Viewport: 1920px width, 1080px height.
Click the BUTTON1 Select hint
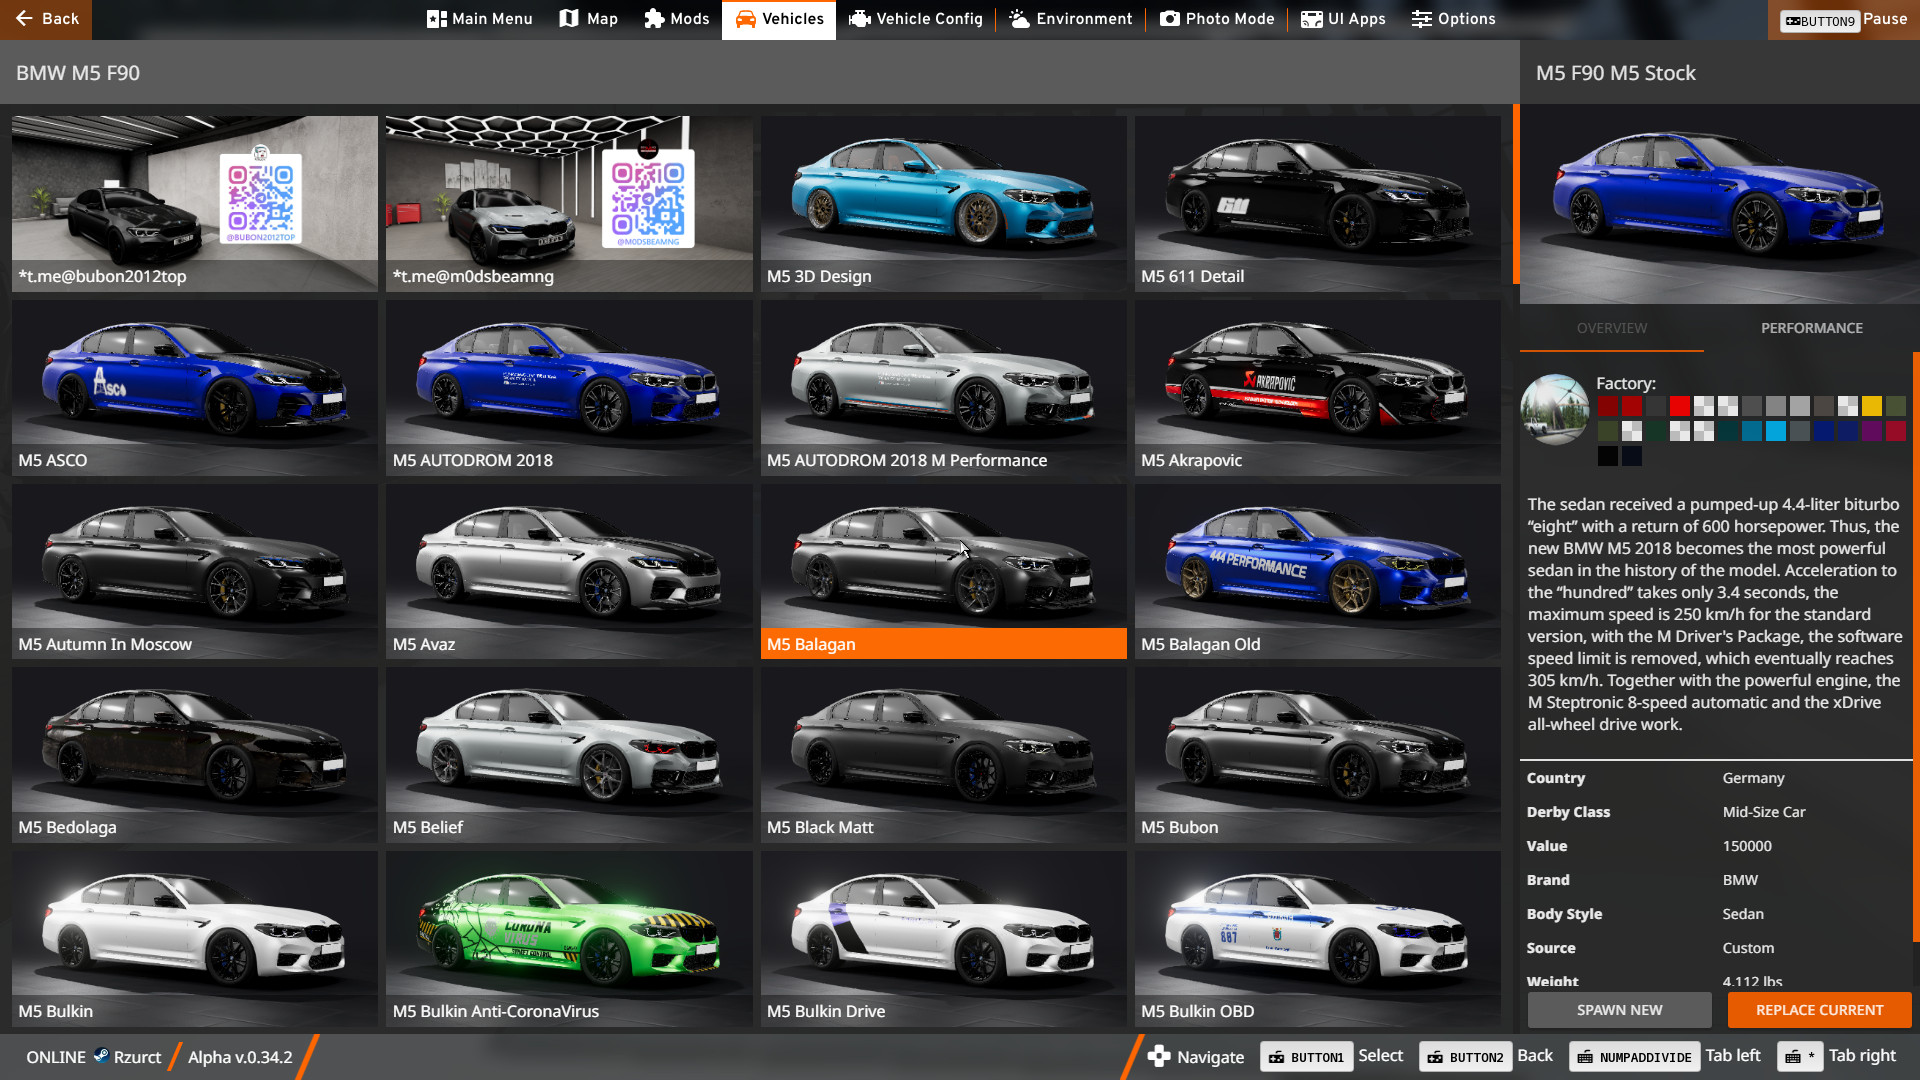tap(1332, 1056)
